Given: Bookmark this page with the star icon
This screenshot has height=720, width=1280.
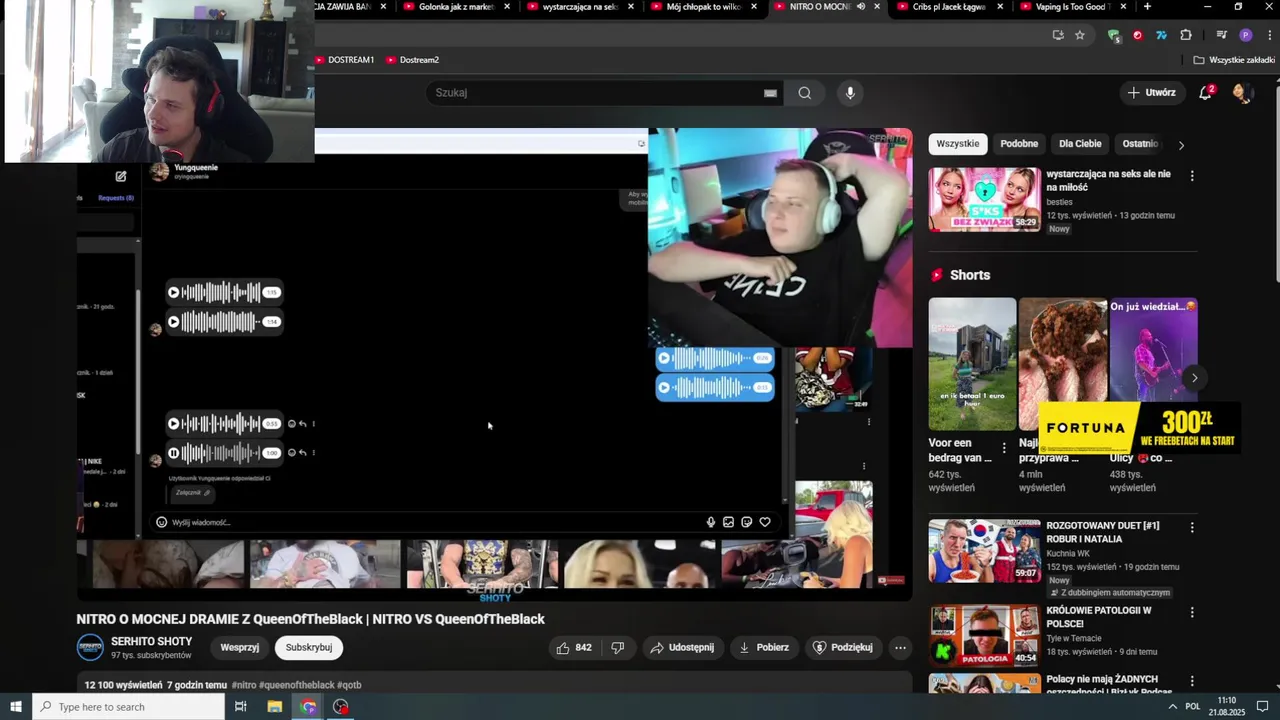Looking at the screenshot, I should pyautogui.click(x=1080, y=35).
